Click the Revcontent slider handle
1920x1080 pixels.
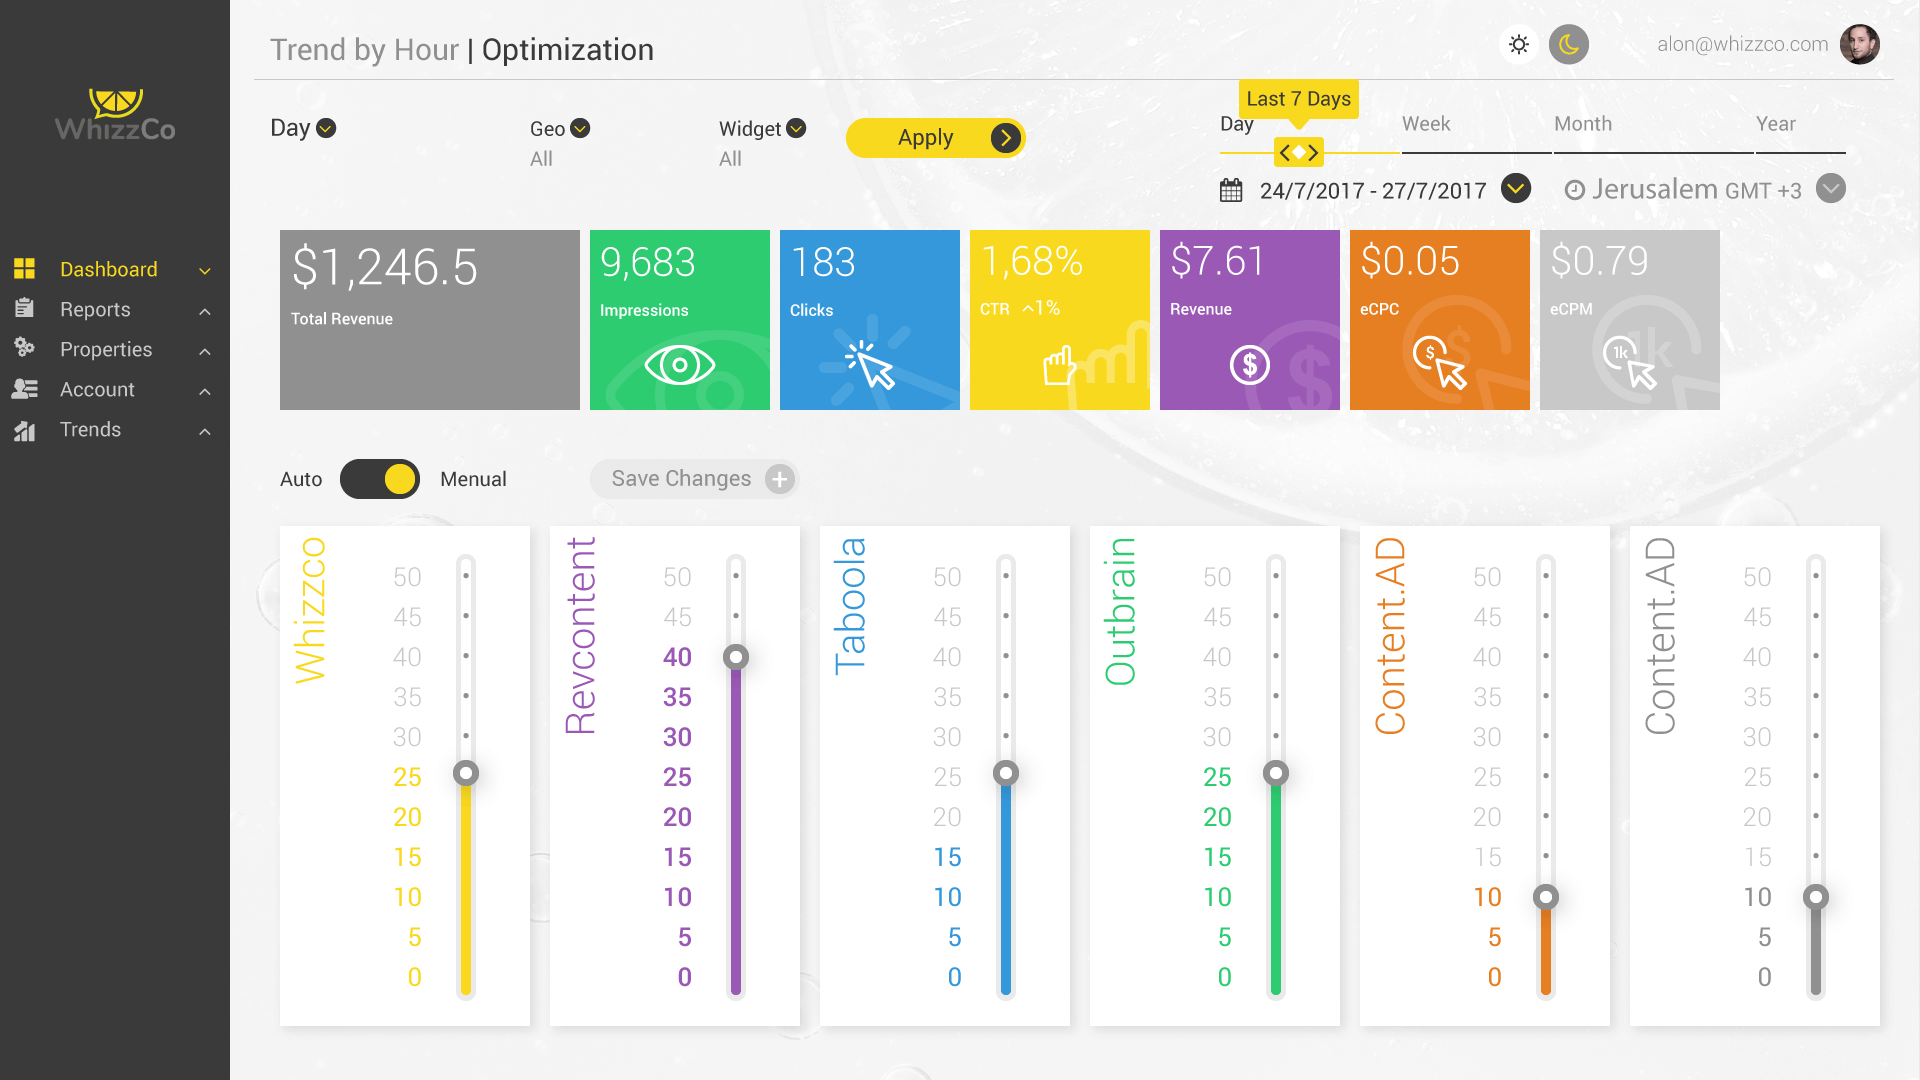736,657
